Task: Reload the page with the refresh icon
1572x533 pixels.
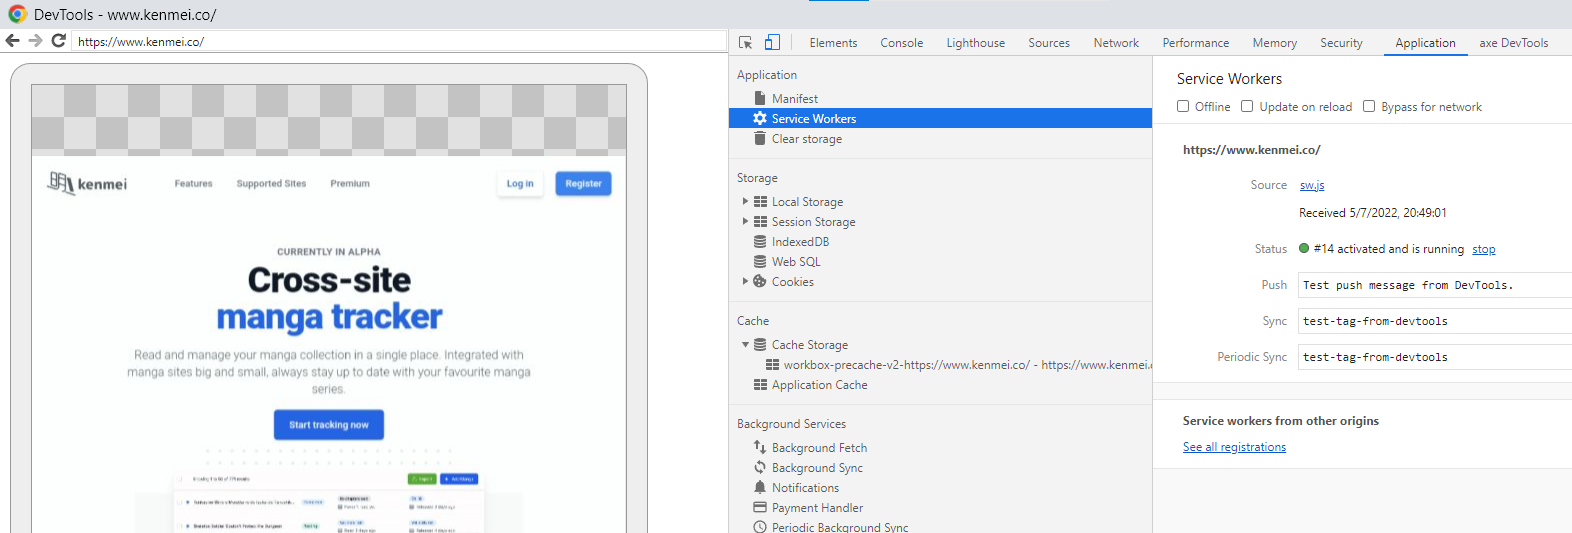Action: (58, 41)
